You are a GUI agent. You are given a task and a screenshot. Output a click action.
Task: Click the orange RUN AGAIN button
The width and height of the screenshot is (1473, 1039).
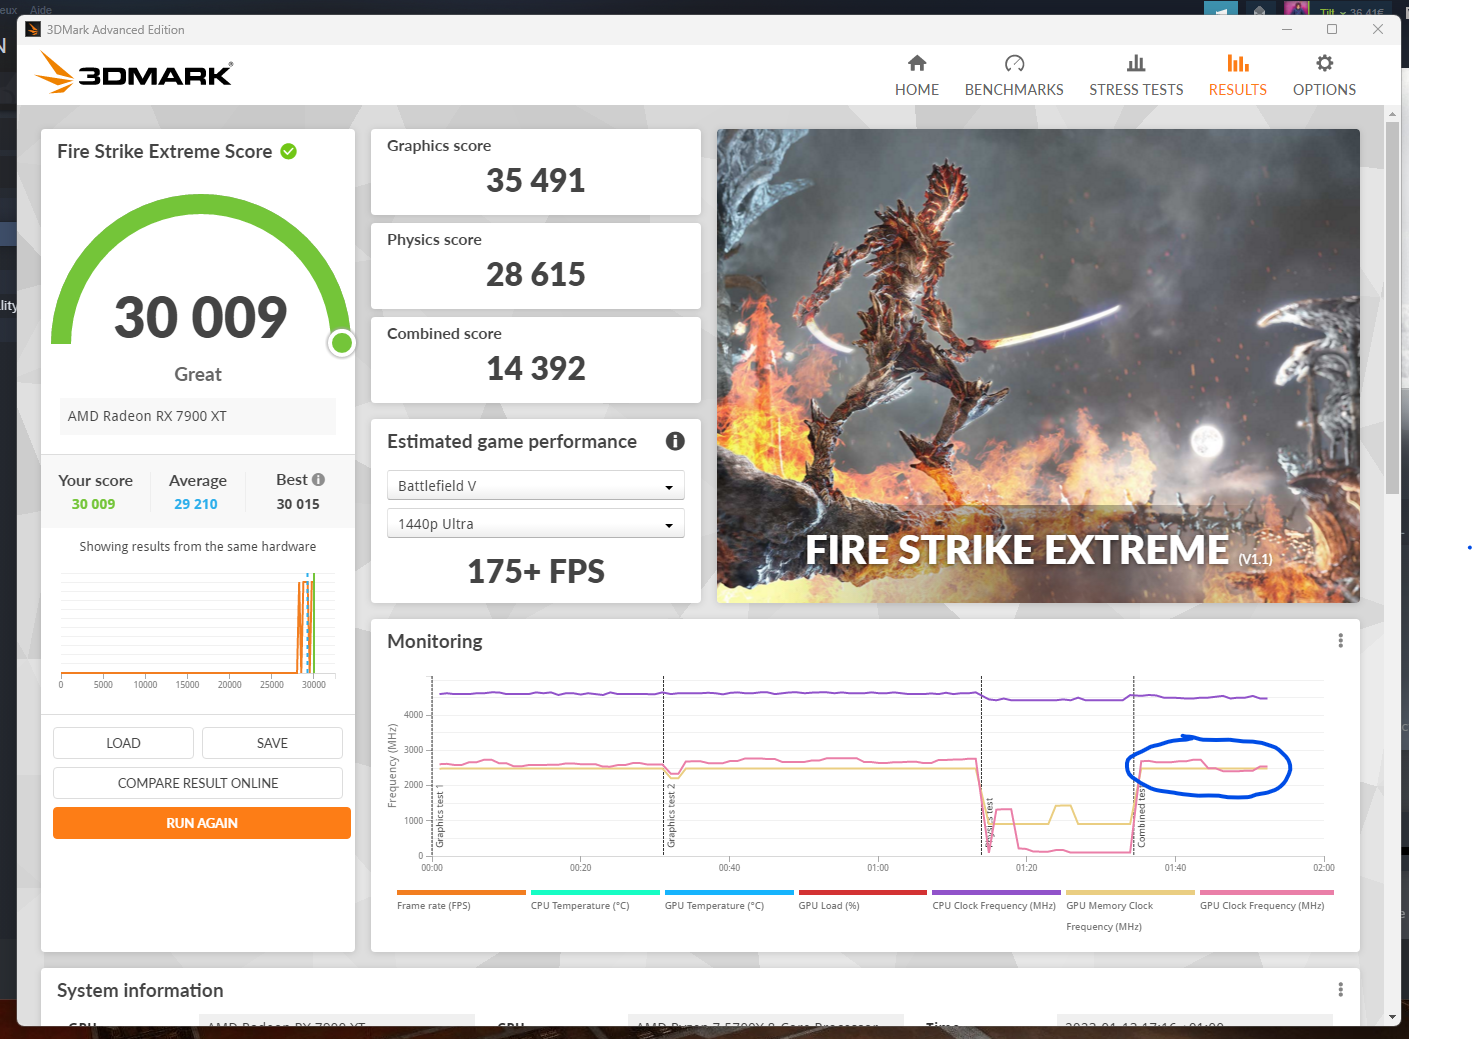tap(202, 823)
